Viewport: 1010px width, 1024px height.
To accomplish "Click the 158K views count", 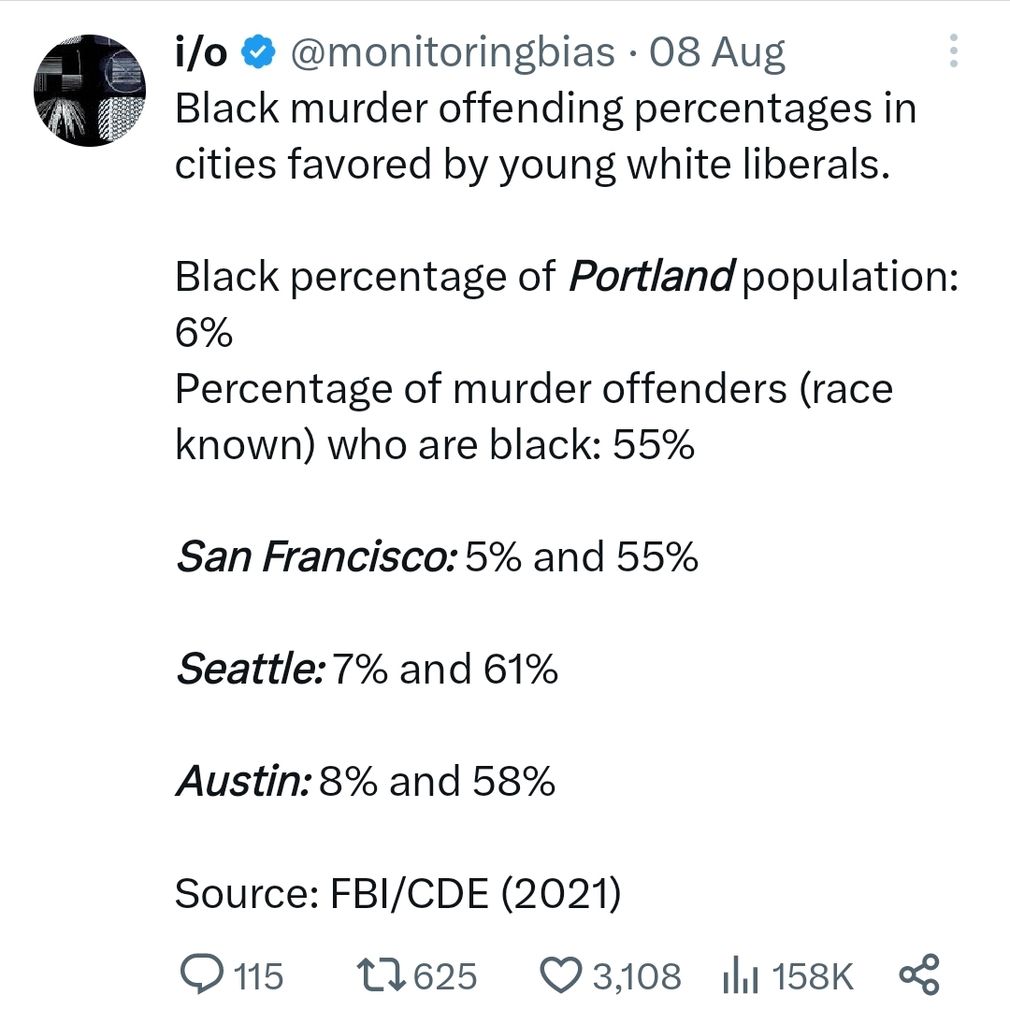I will click(814, 975).
